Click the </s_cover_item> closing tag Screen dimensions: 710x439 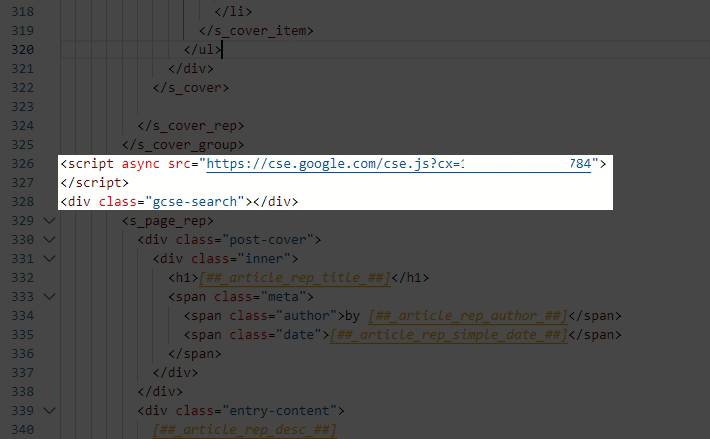(x=256, y=31)
